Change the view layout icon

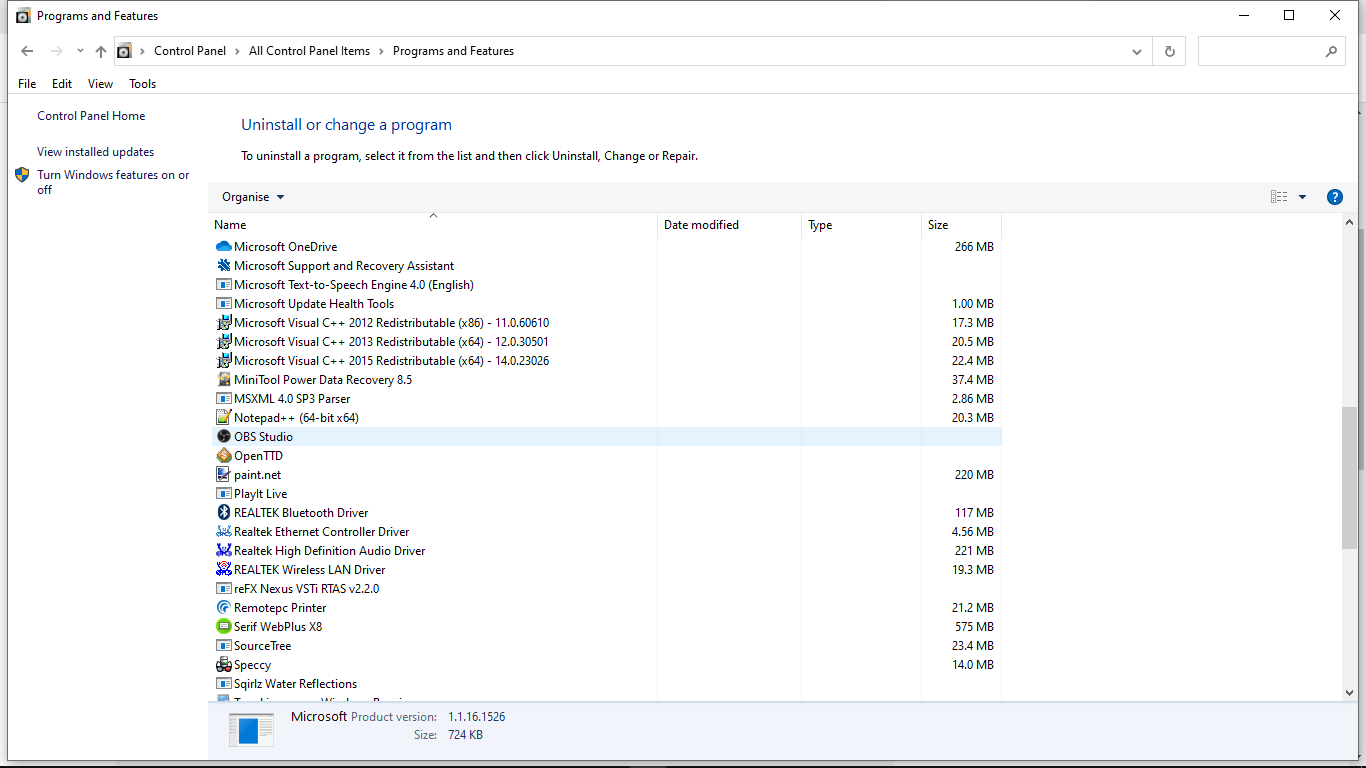coord(1279,197)
